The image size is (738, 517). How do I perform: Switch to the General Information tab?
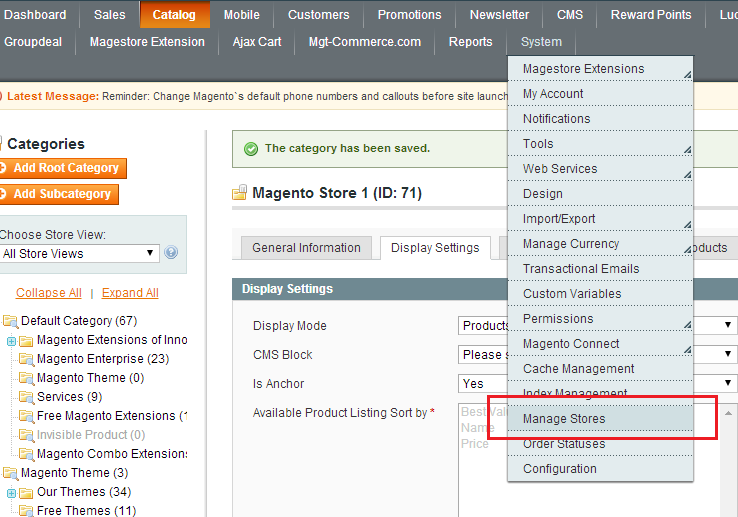[x=306, y=248]
